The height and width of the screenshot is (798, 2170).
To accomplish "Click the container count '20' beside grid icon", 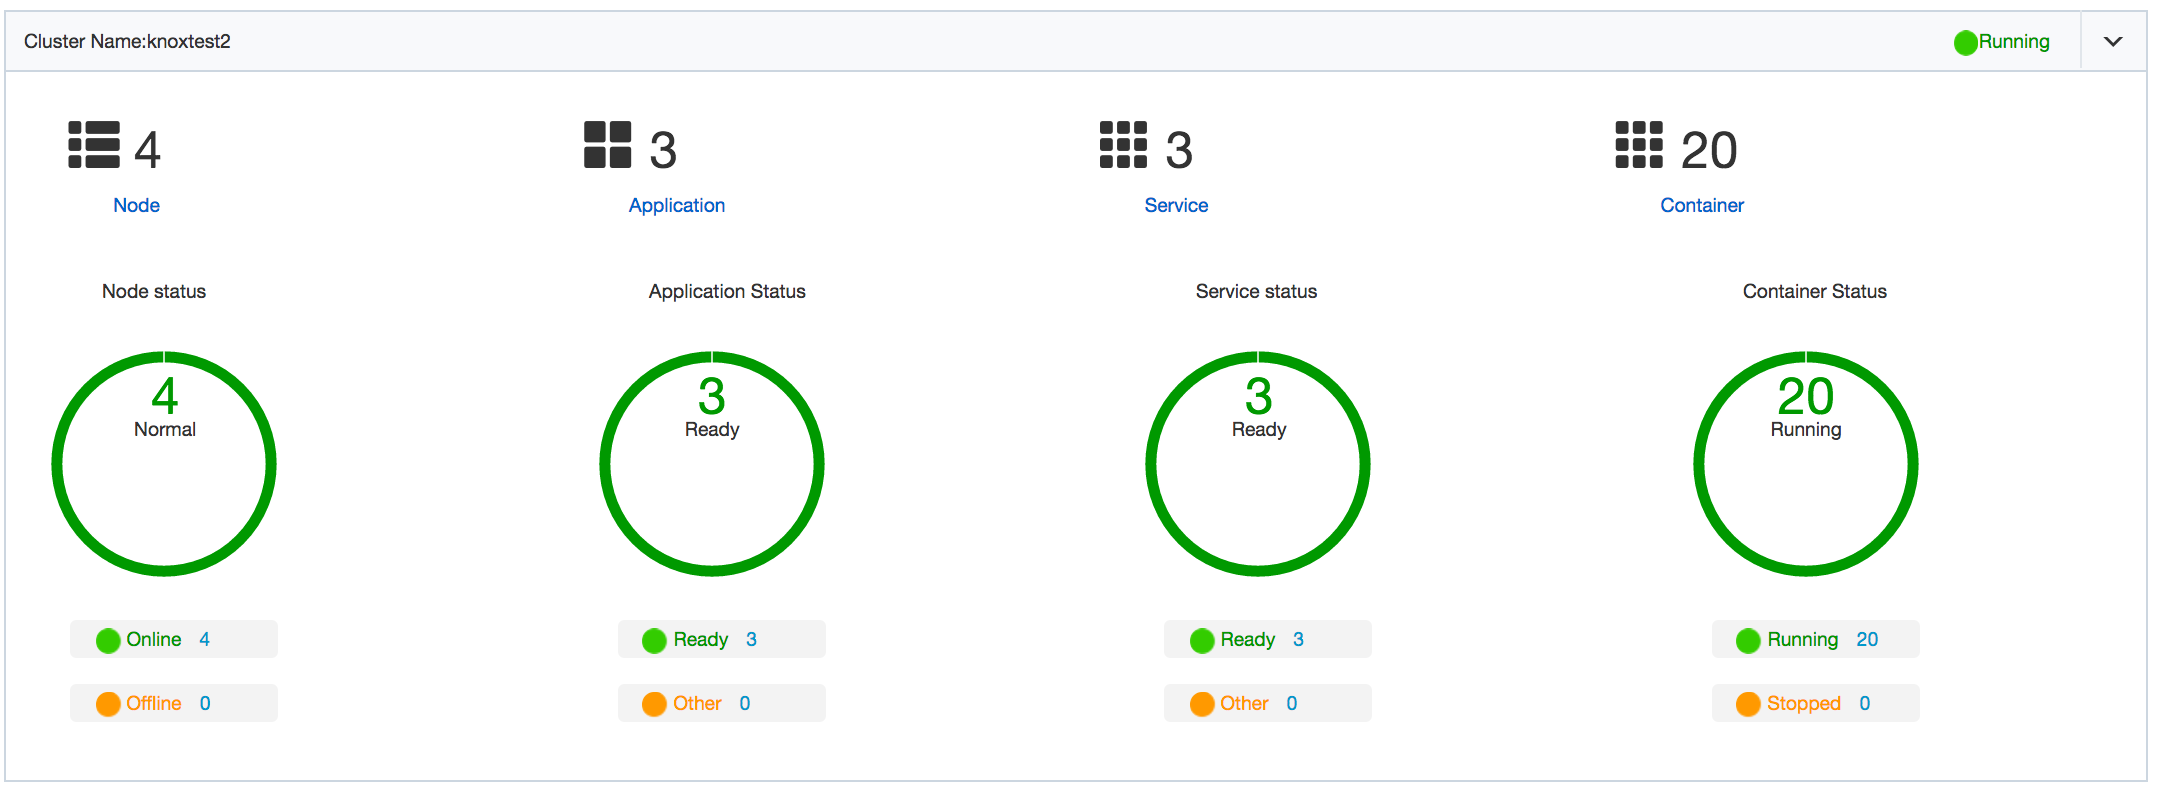I will [1709, 150].
